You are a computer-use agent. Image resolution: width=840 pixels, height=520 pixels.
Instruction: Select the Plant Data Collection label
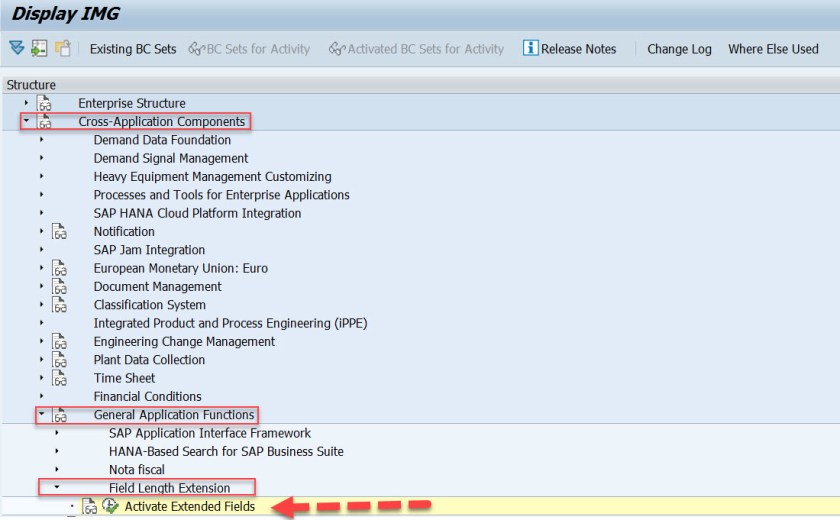click(149, 360)
